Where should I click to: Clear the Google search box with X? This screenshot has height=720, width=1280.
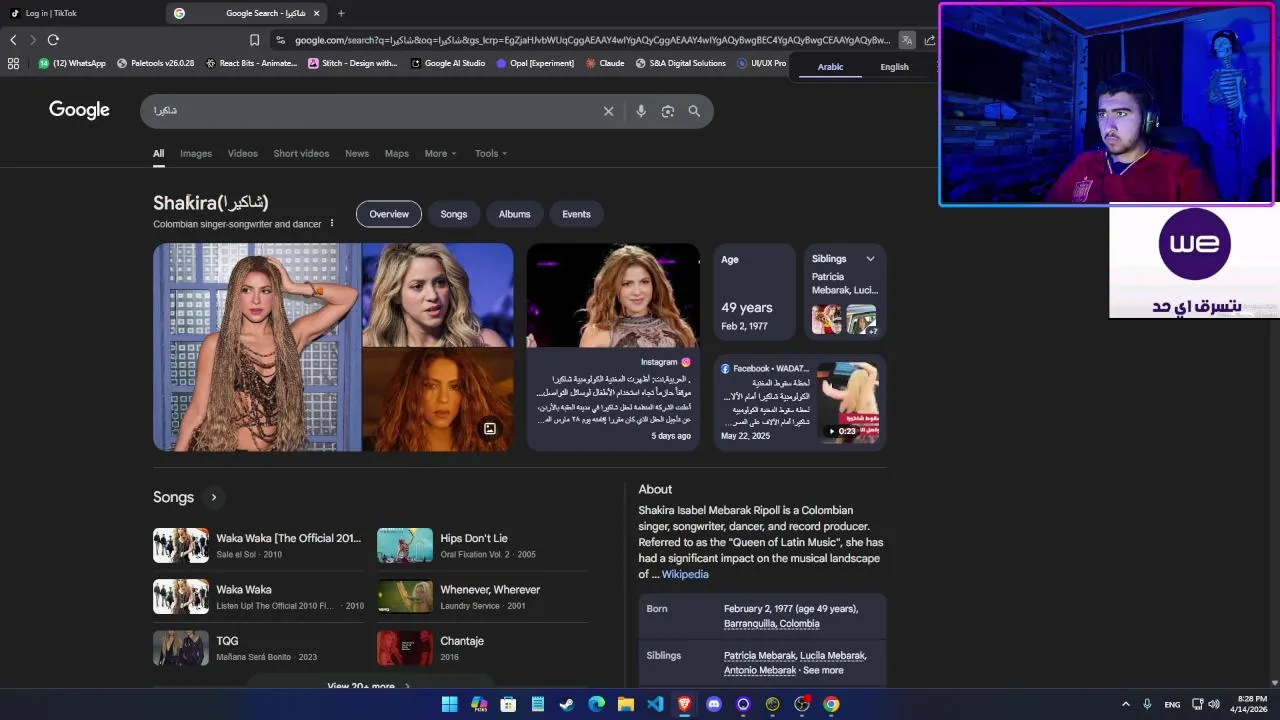point(608,111)
